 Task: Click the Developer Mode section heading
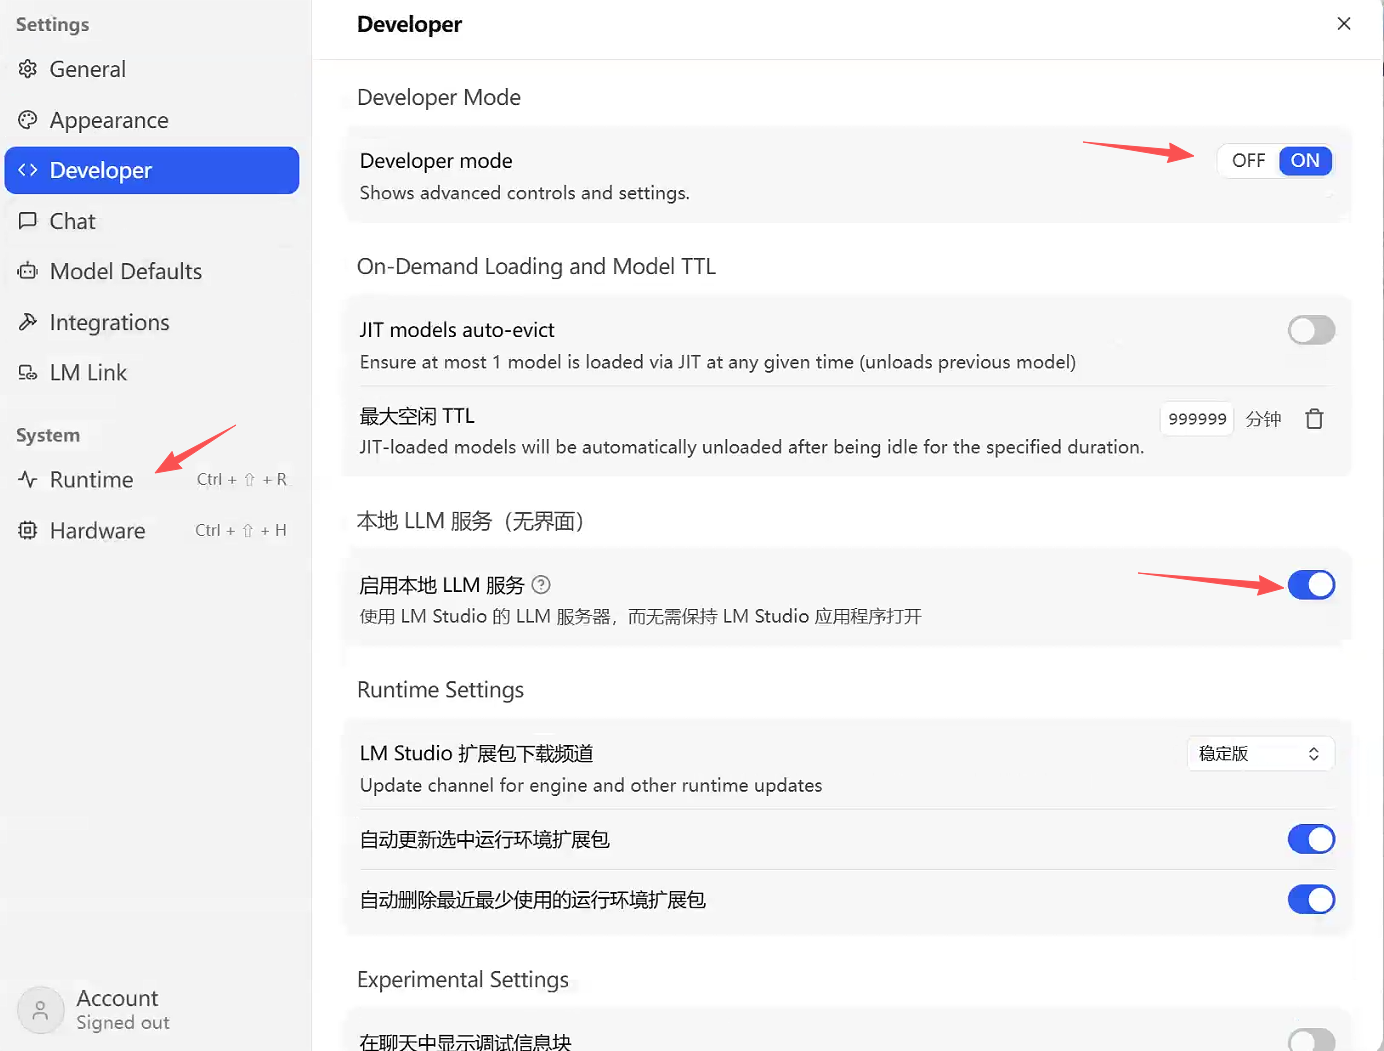pos(439,97)
